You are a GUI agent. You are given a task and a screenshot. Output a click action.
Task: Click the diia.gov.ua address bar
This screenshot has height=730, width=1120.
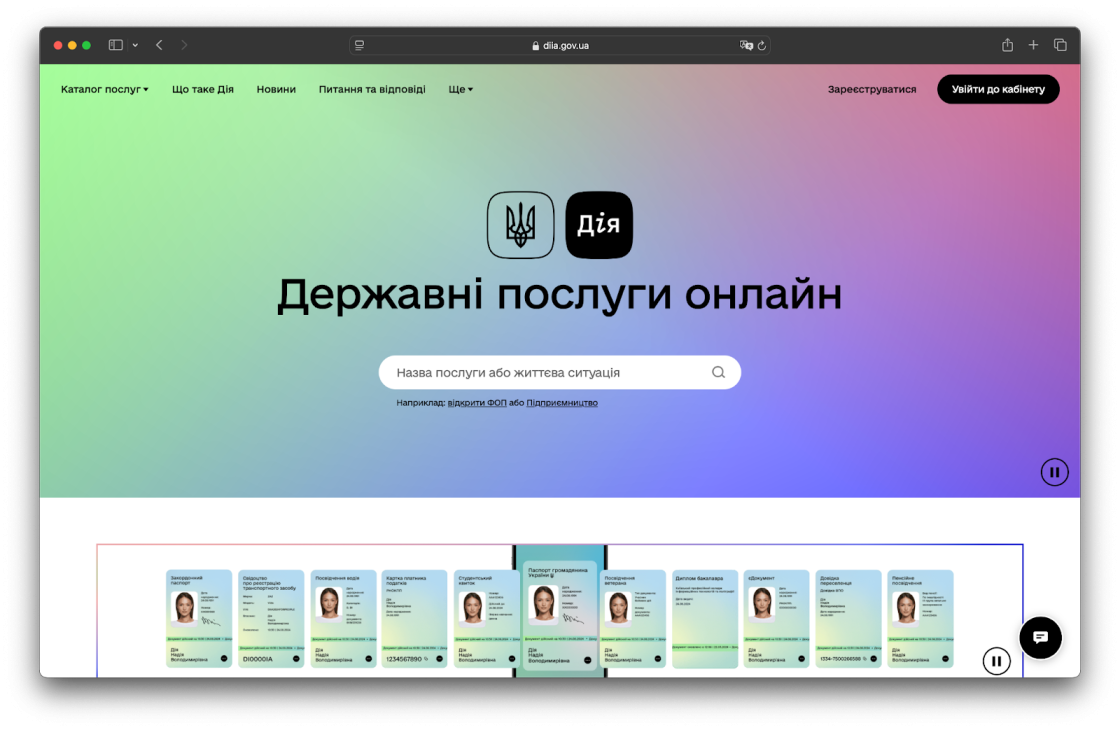tap(559, 45)
